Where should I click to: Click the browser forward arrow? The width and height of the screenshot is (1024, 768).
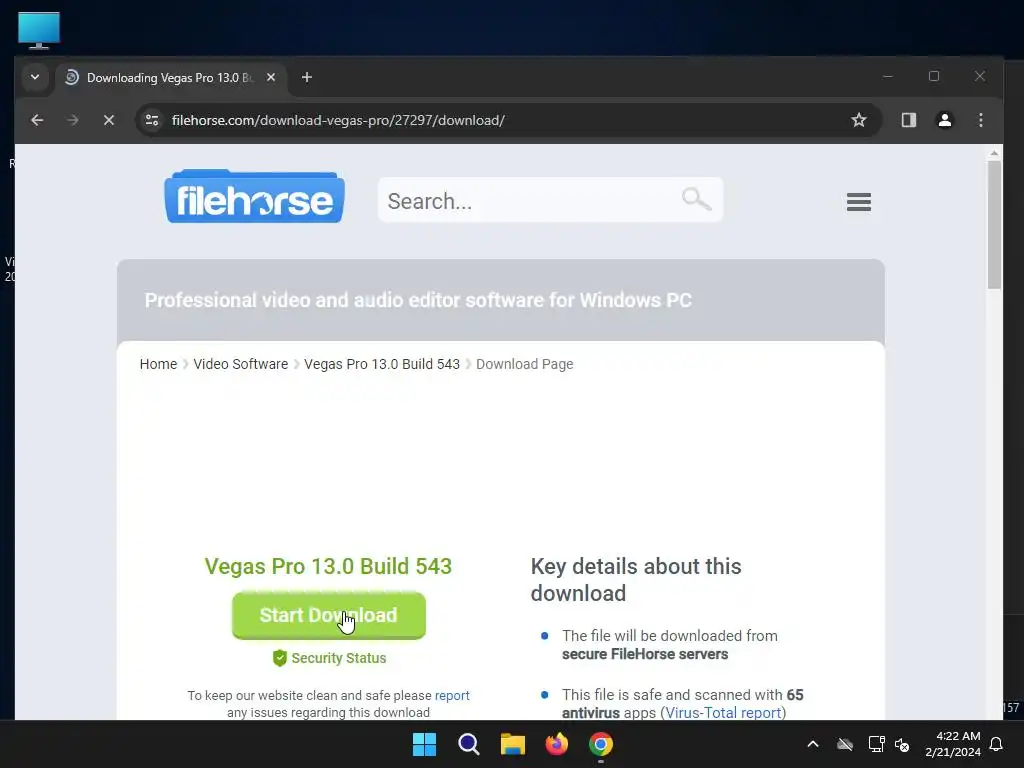tap(72, 120)
